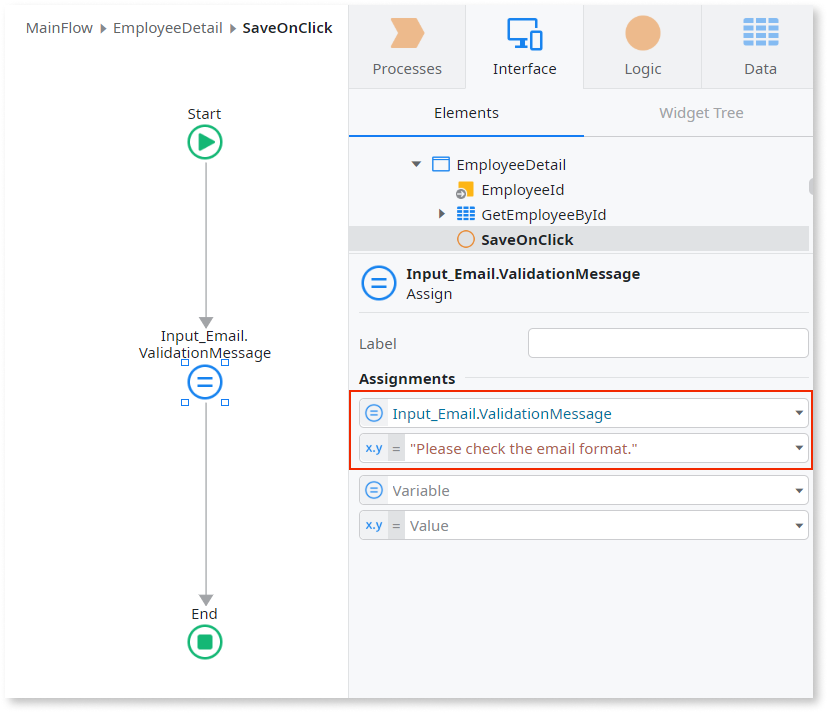Switch to the Widget Tree tab
Image resolution: width=828 pixels, height=713 pixels.
(700, 112)
